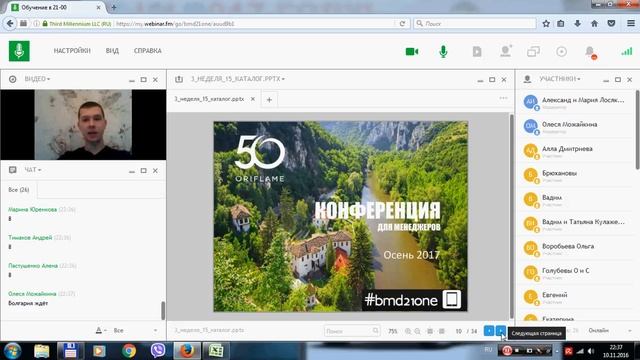Open the three-dots options in the presentation panel
Image resolution: width=640 pixels, height=360 pixels.
click(503, 98)
